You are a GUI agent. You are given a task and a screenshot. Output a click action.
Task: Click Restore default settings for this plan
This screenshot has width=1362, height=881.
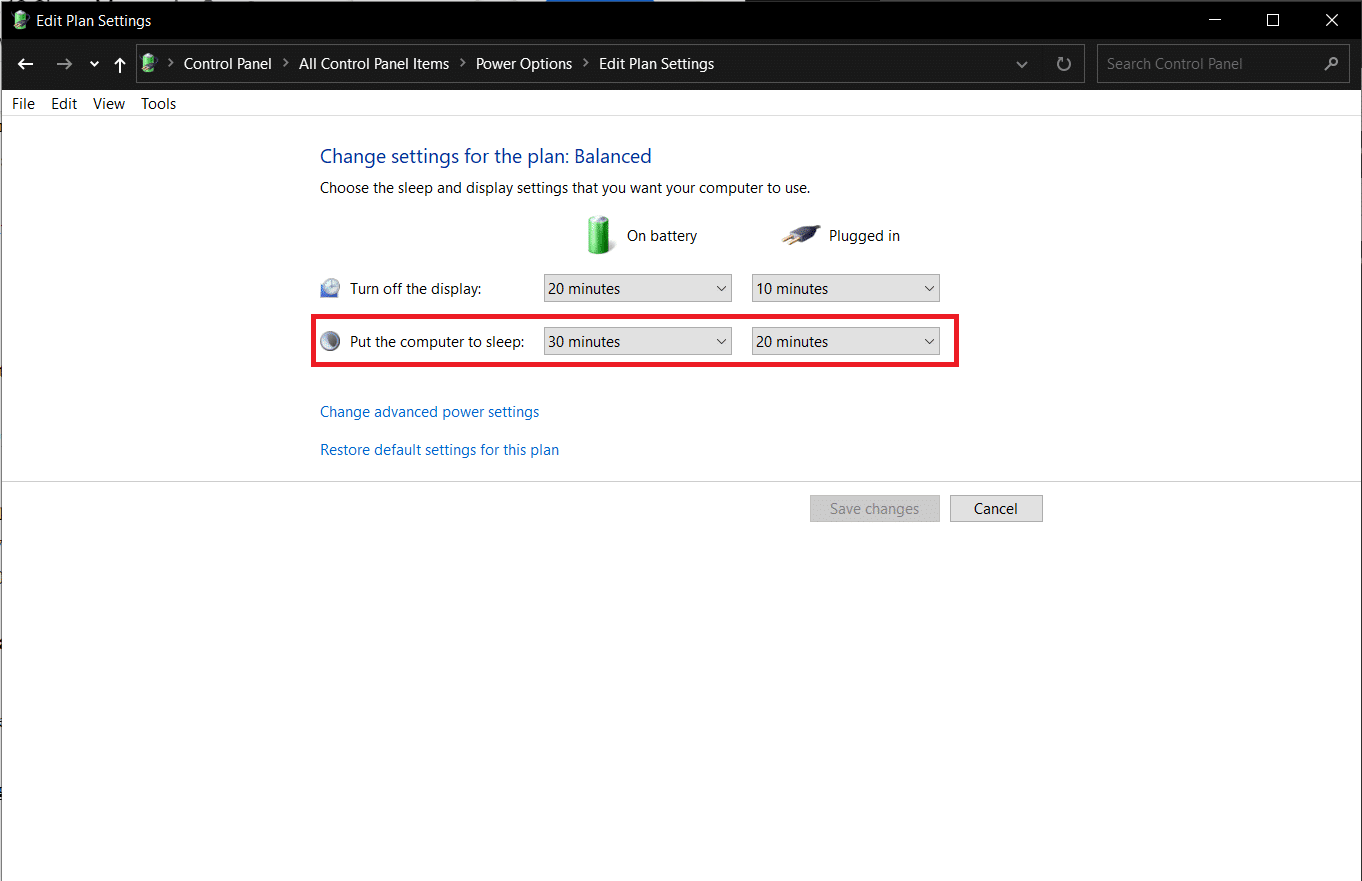[x=439, y=450]
